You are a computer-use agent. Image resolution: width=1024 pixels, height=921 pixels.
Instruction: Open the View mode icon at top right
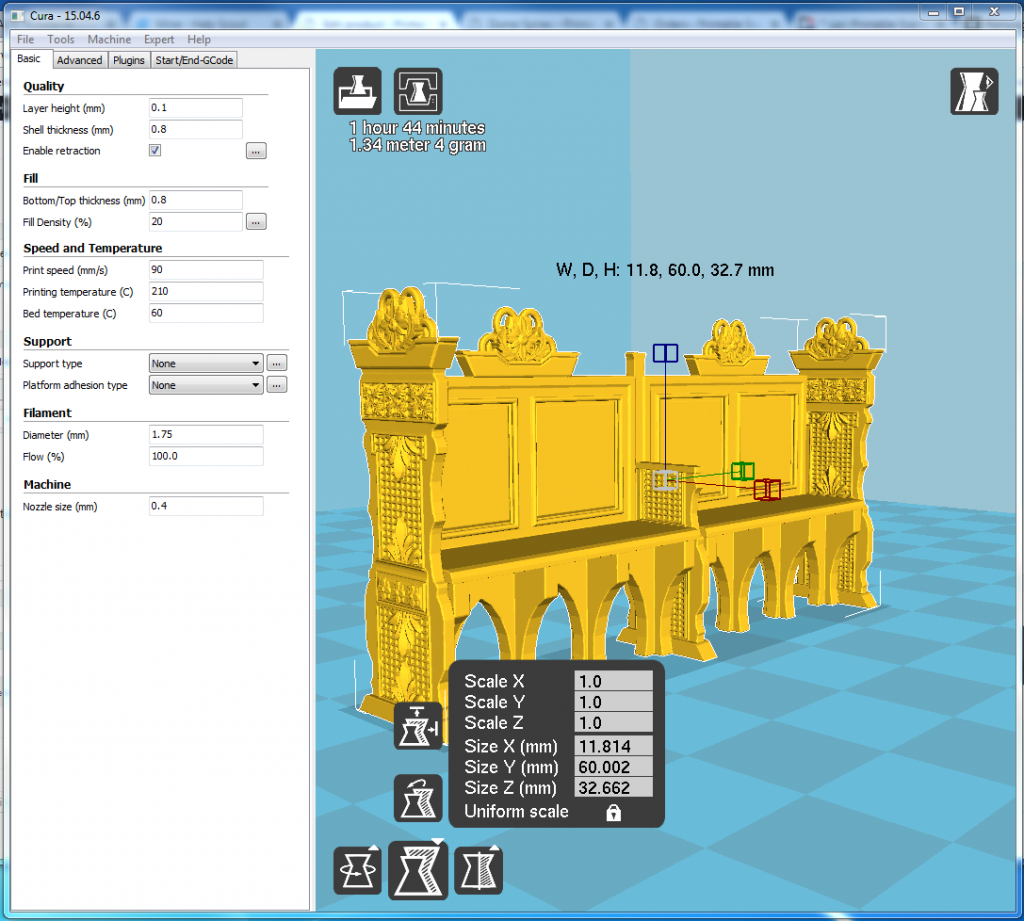click(x=973, y=92)
